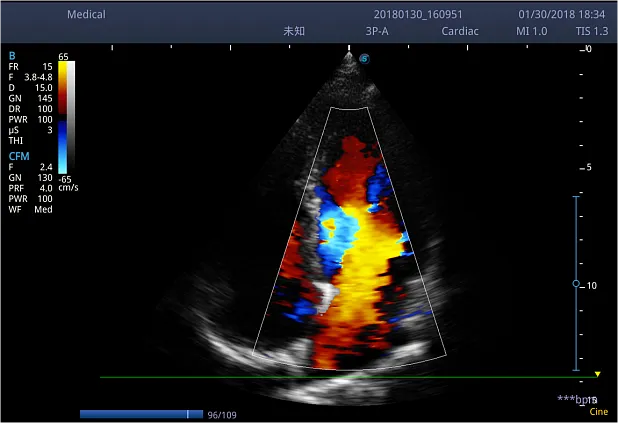
Task: Click the probe orientation marker icon
Action: point(364,58)
